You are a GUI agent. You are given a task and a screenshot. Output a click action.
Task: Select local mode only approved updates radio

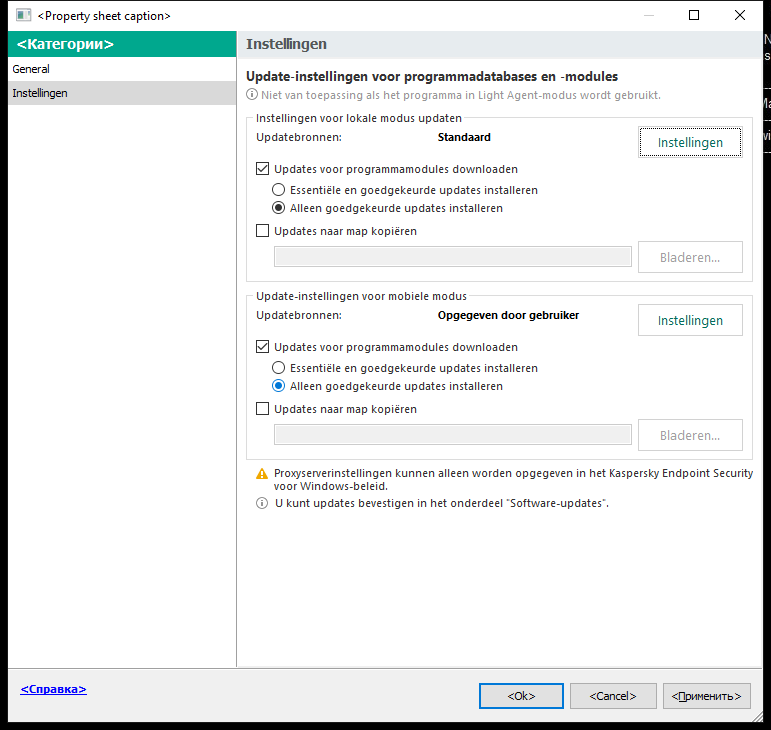pos(278,208)
